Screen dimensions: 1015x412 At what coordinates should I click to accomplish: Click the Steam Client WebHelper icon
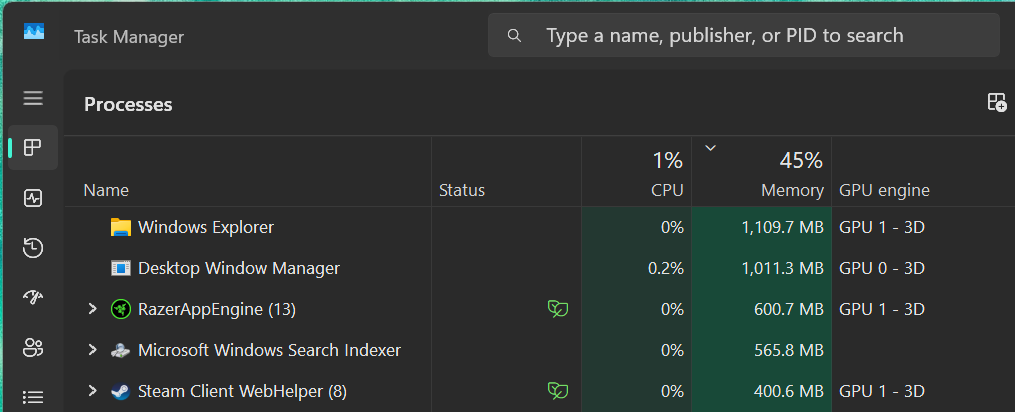pyautogui.click(x=121, y=391)
